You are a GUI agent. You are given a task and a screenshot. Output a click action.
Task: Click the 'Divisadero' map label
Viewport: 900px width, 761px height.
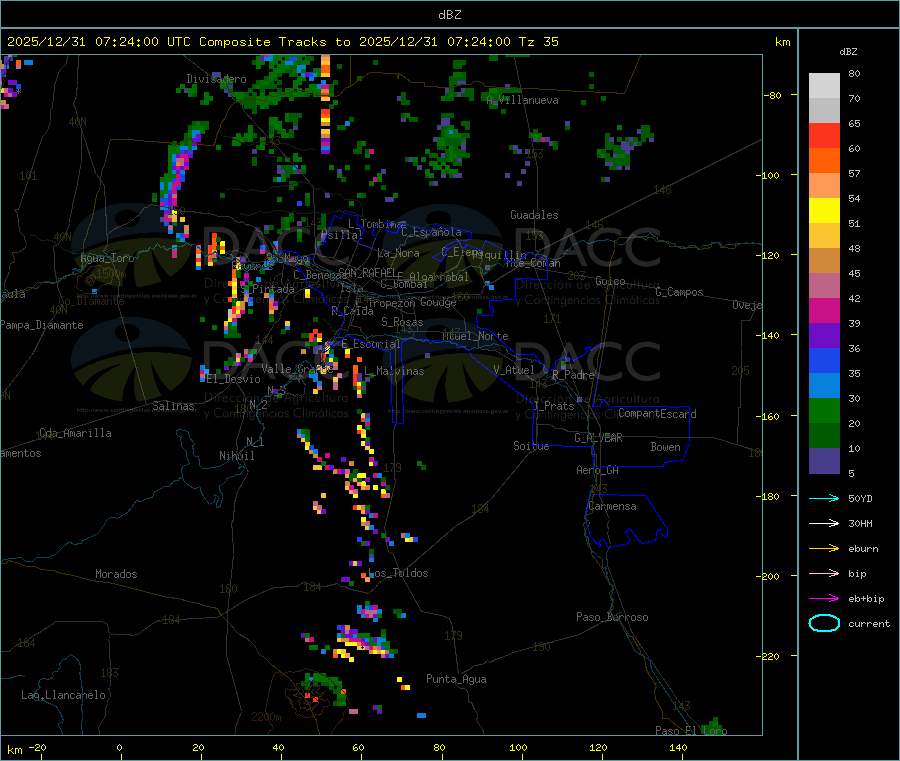point(216,79)
